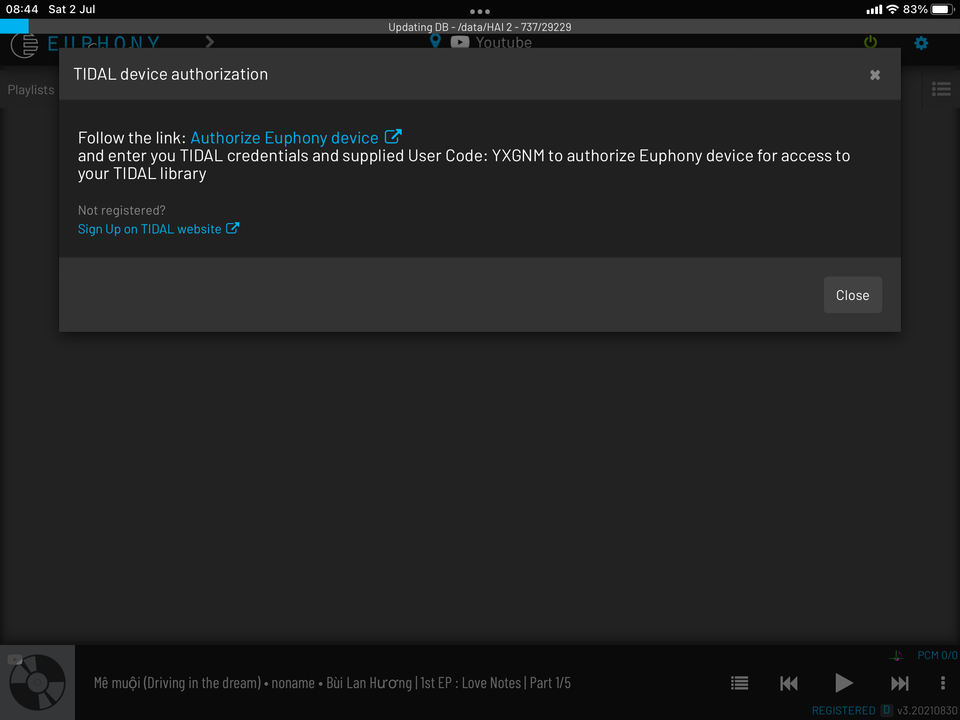Click the album art disc thumbnail
This screenshot has height=720, width=960.
coord(37,682)
